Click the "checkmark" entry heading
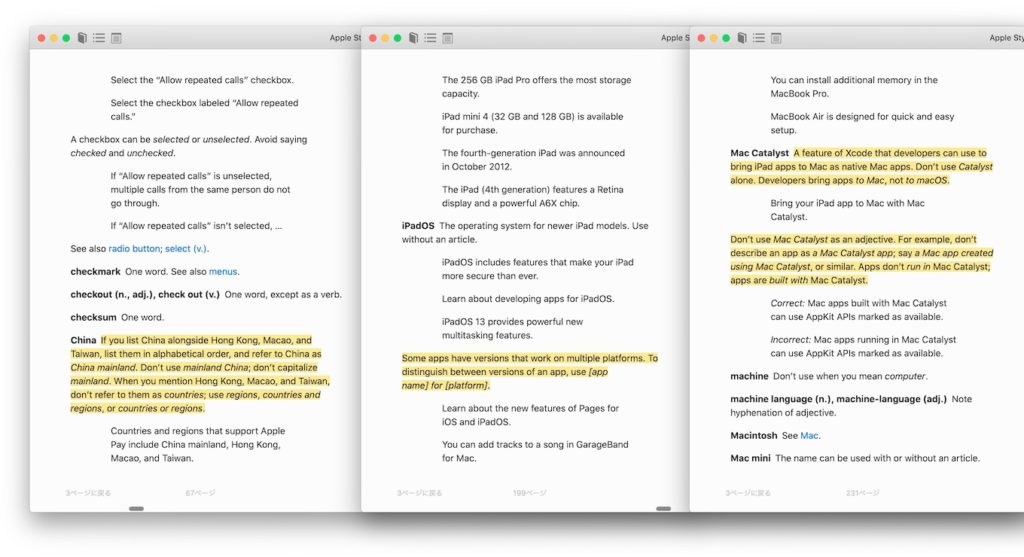This screenshot has width=1024, height=557. 95,272
